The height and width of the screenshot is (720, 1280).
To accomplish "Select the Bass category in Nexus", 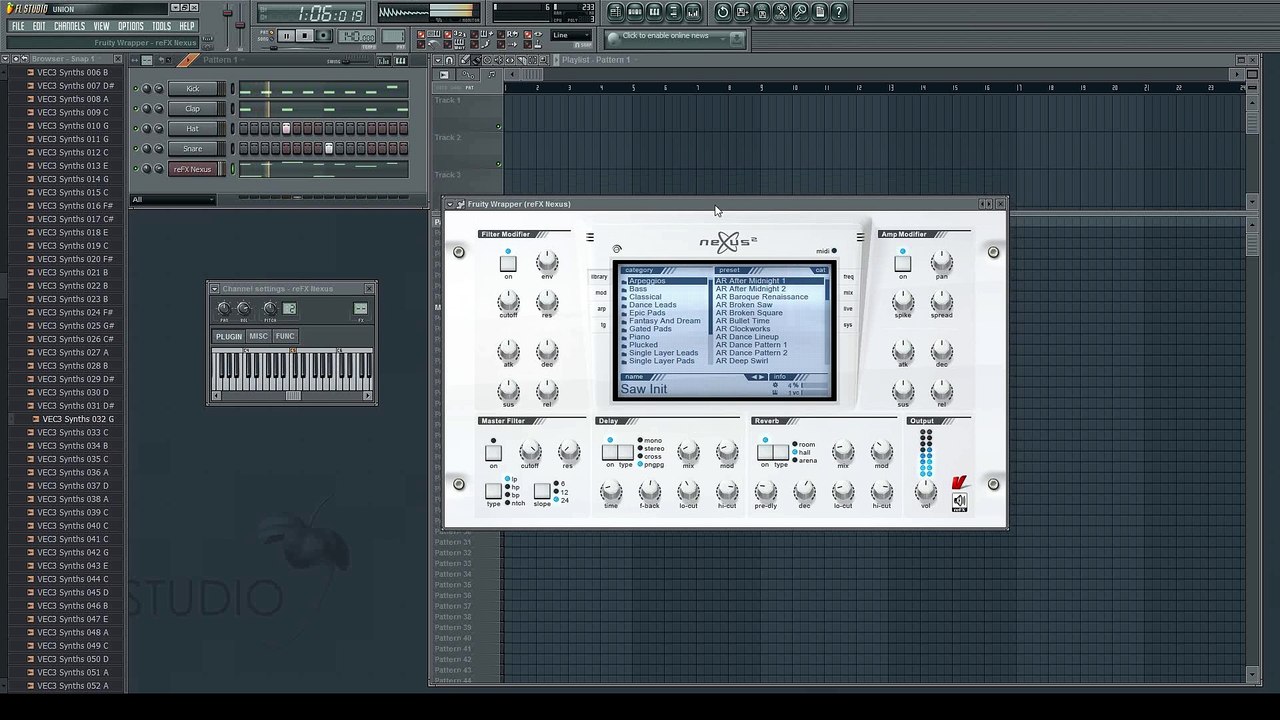I will 637,289.
